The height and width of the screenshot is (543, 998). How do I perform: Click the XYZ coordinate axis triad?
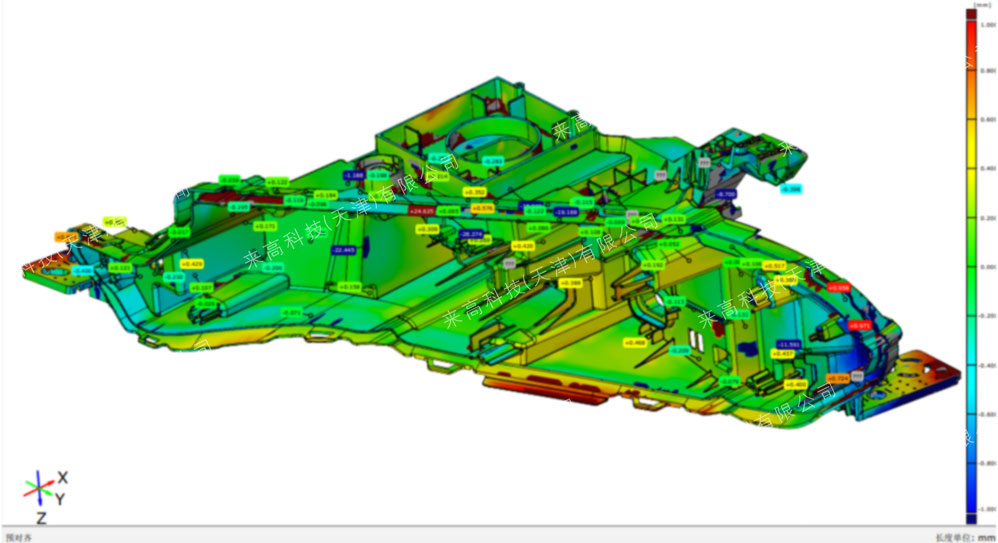pyautogui.click(x=42, y=489)
